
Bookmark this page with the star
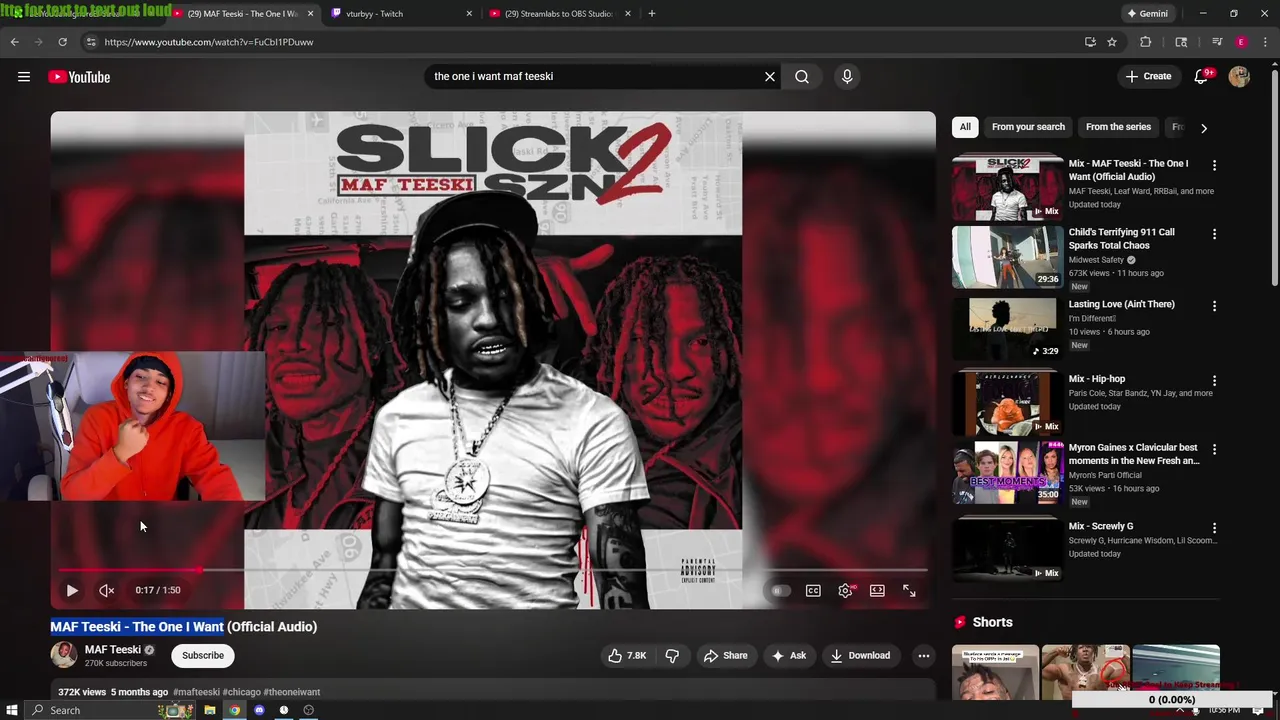click(1112, 42)
